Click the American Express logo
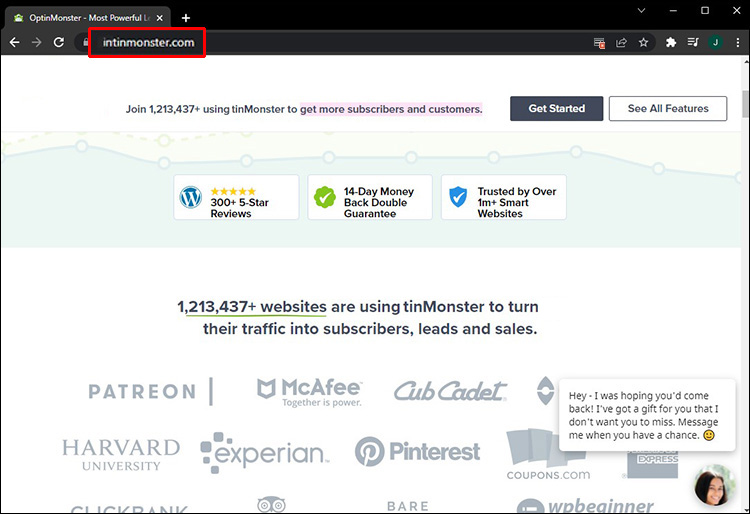The height and width of the screenshot is (514, 750). click(652, 464)
